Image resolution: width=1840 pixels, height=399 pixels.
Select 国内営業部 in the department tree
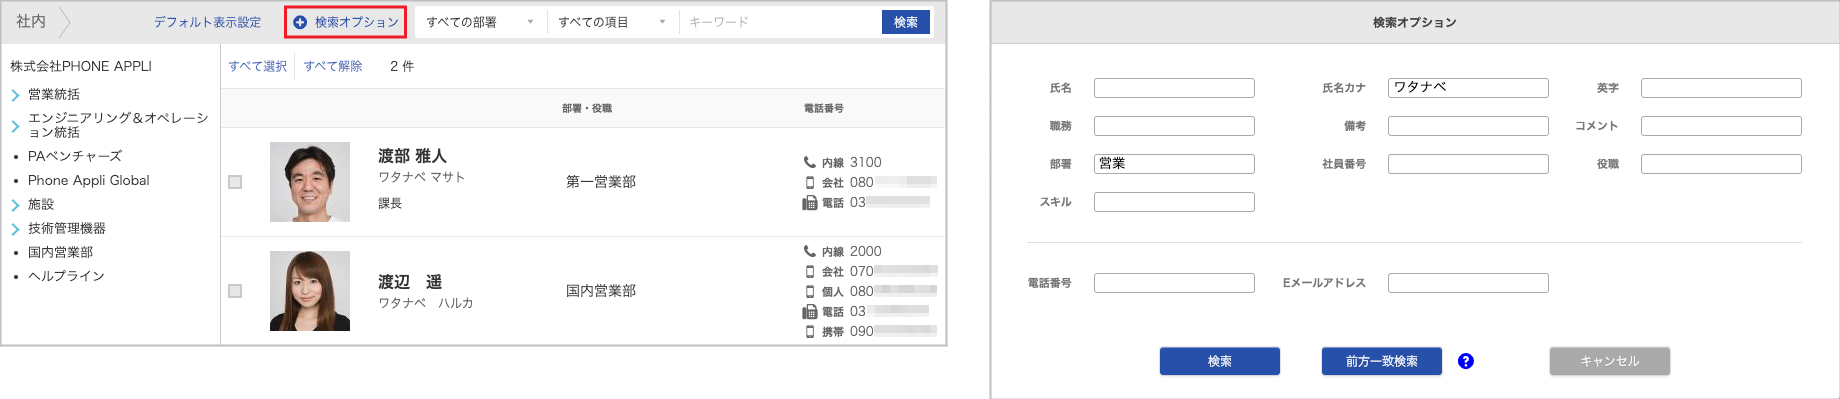tap(60, 252)
